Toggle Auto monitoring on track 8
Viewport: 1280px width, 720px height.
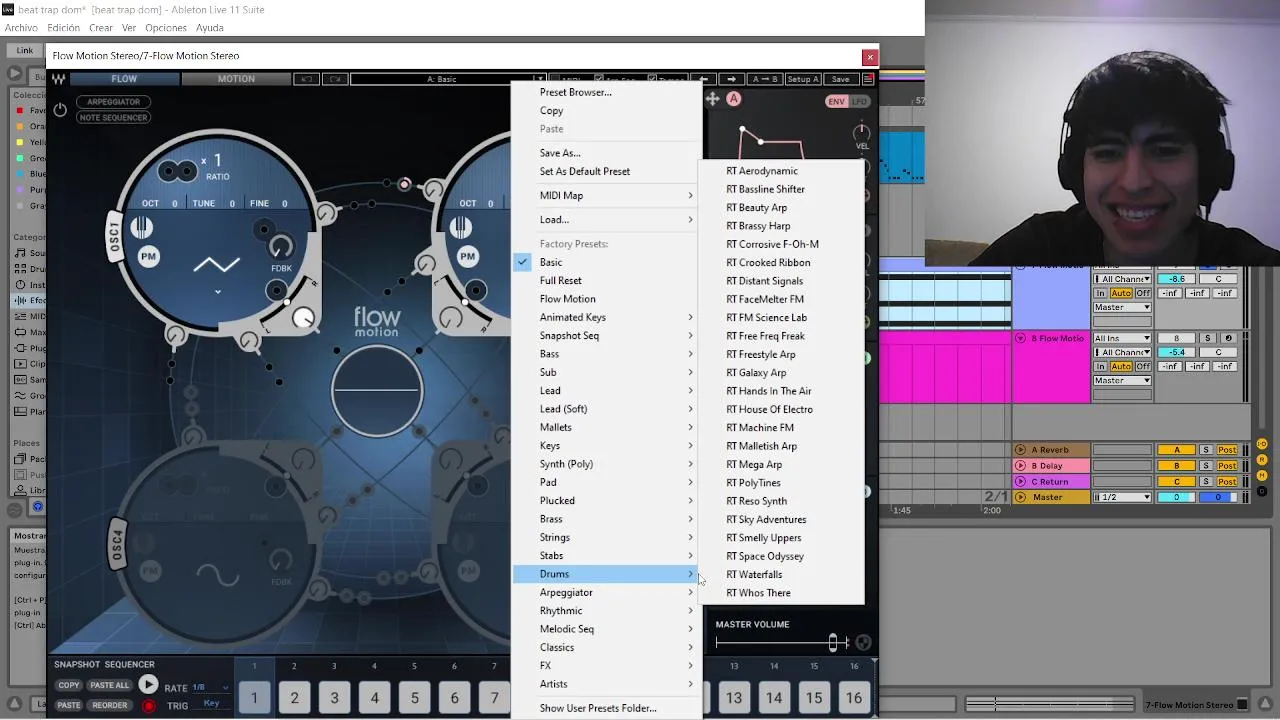1121,367
